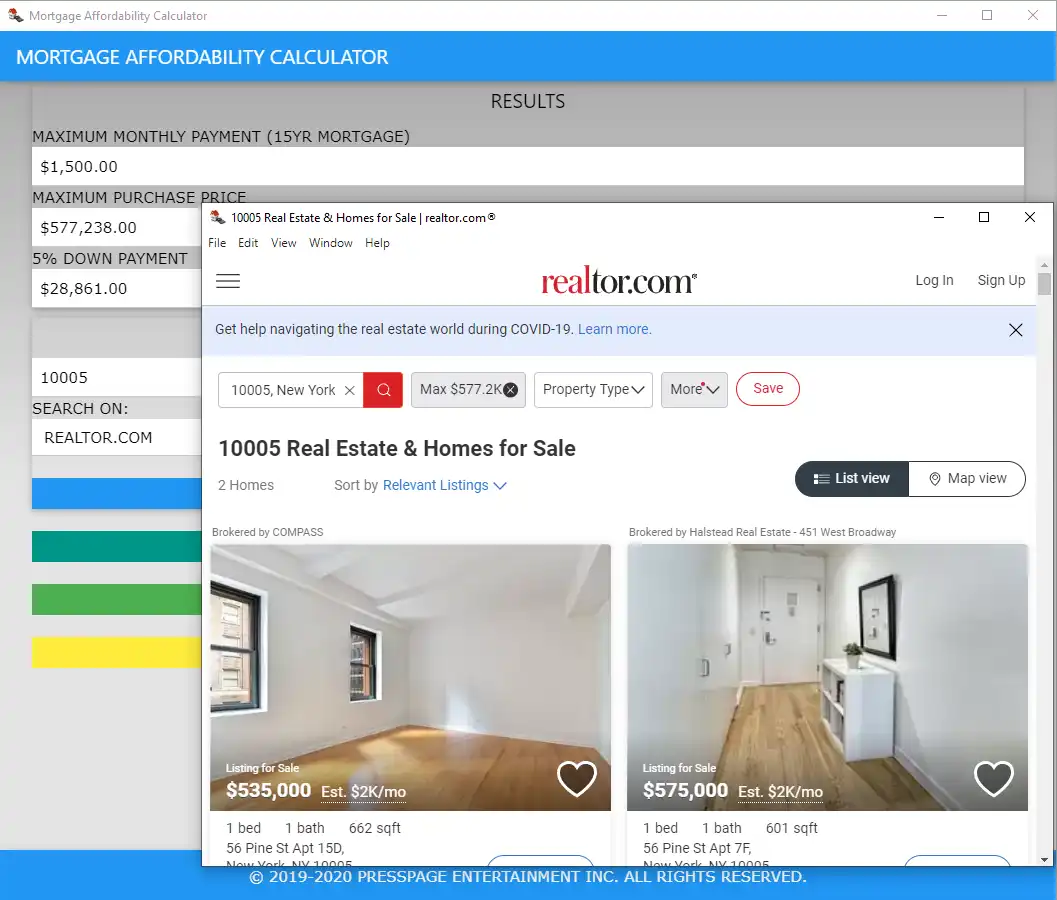Screen dimensions: 1057x900
Task: Click the $1,500.00 maximum monthly payment field
Action: click(x=528, y=167)
